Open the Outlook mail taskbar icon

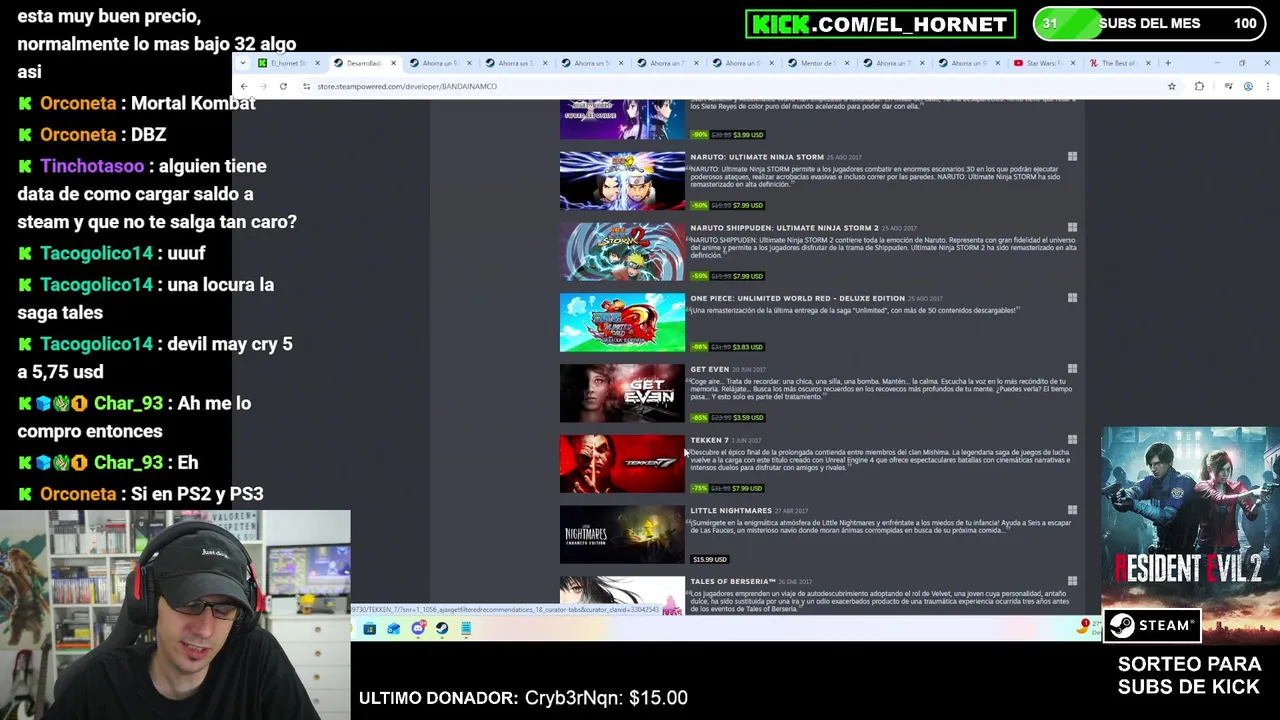(x=393, y=628)
